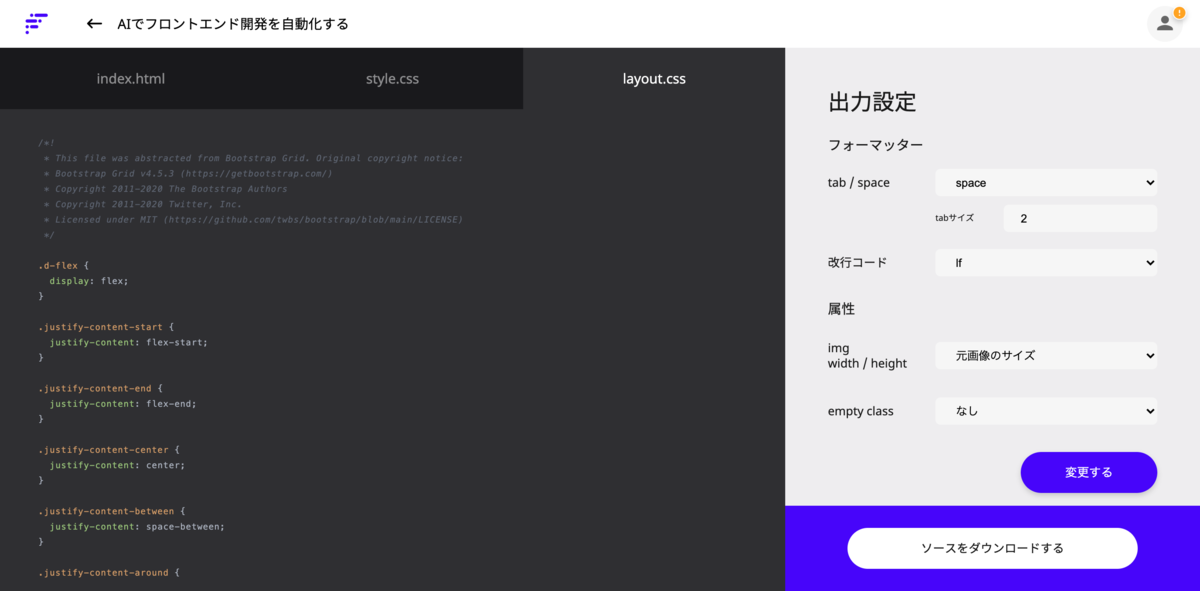
Task: Click the justify-content: space-between; line
Action: [137, 526]
